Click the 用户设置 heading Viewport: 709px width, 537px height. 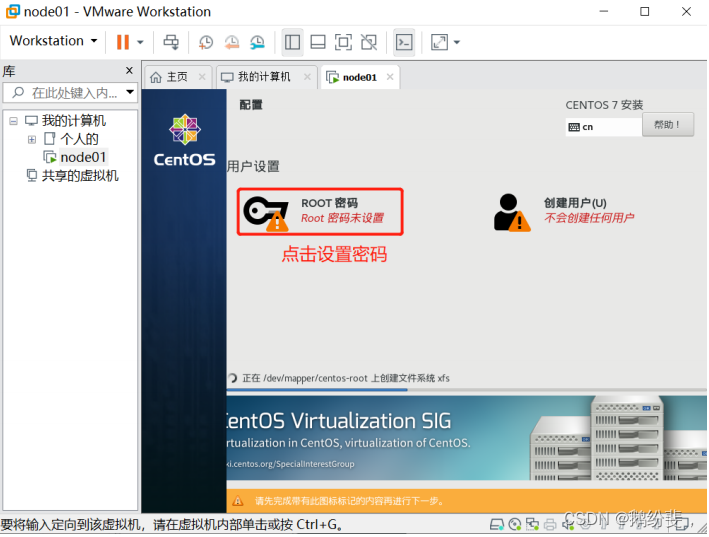[253, 166]
